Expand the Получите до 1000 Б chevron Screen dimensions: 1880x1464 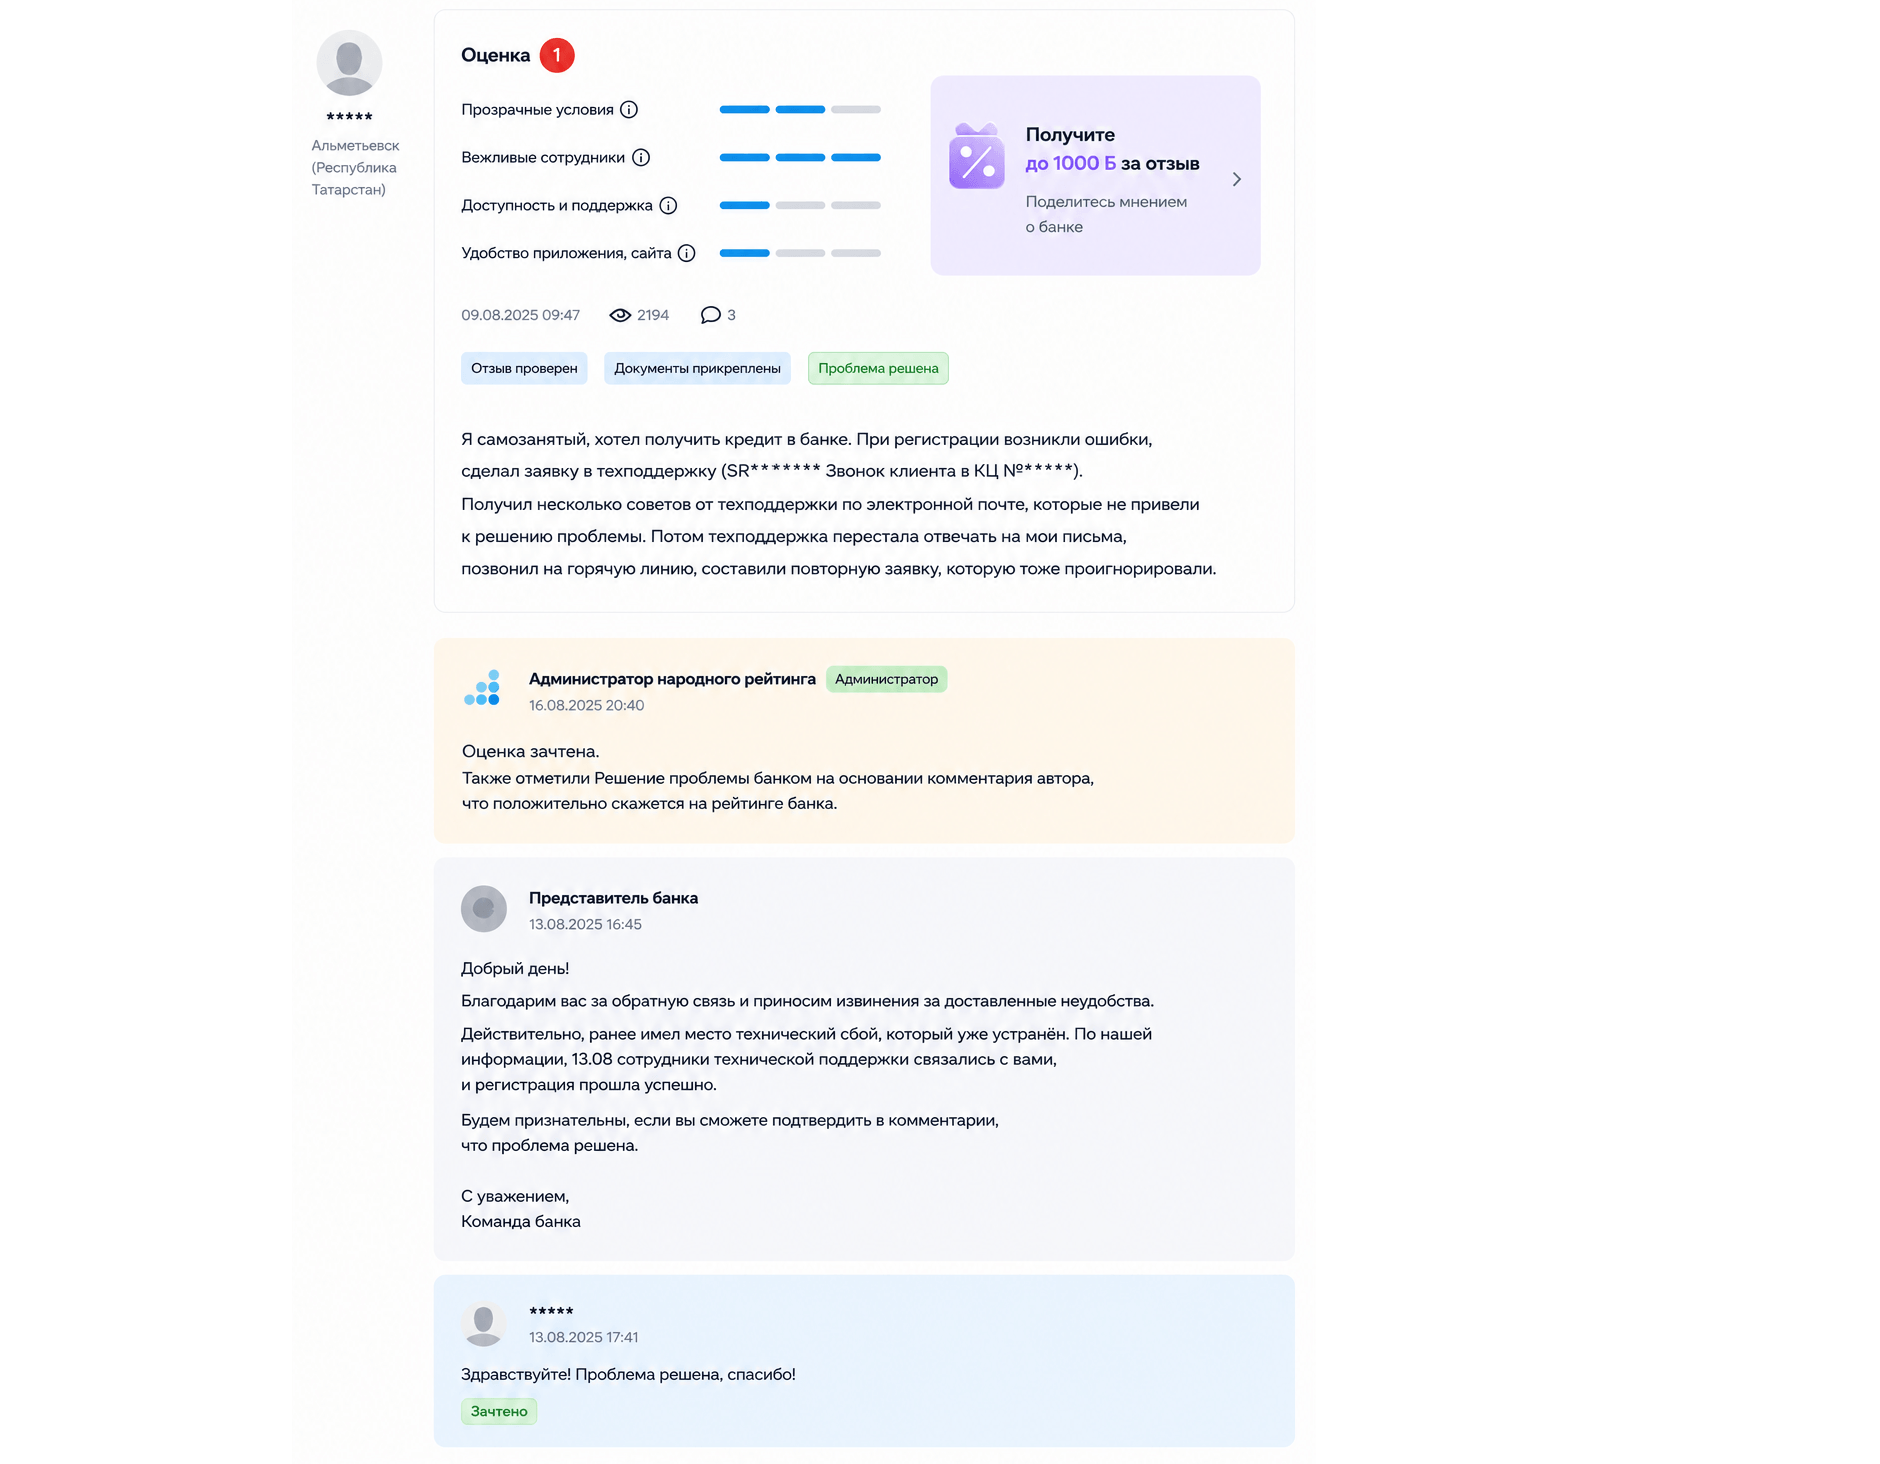(1237, 179)
